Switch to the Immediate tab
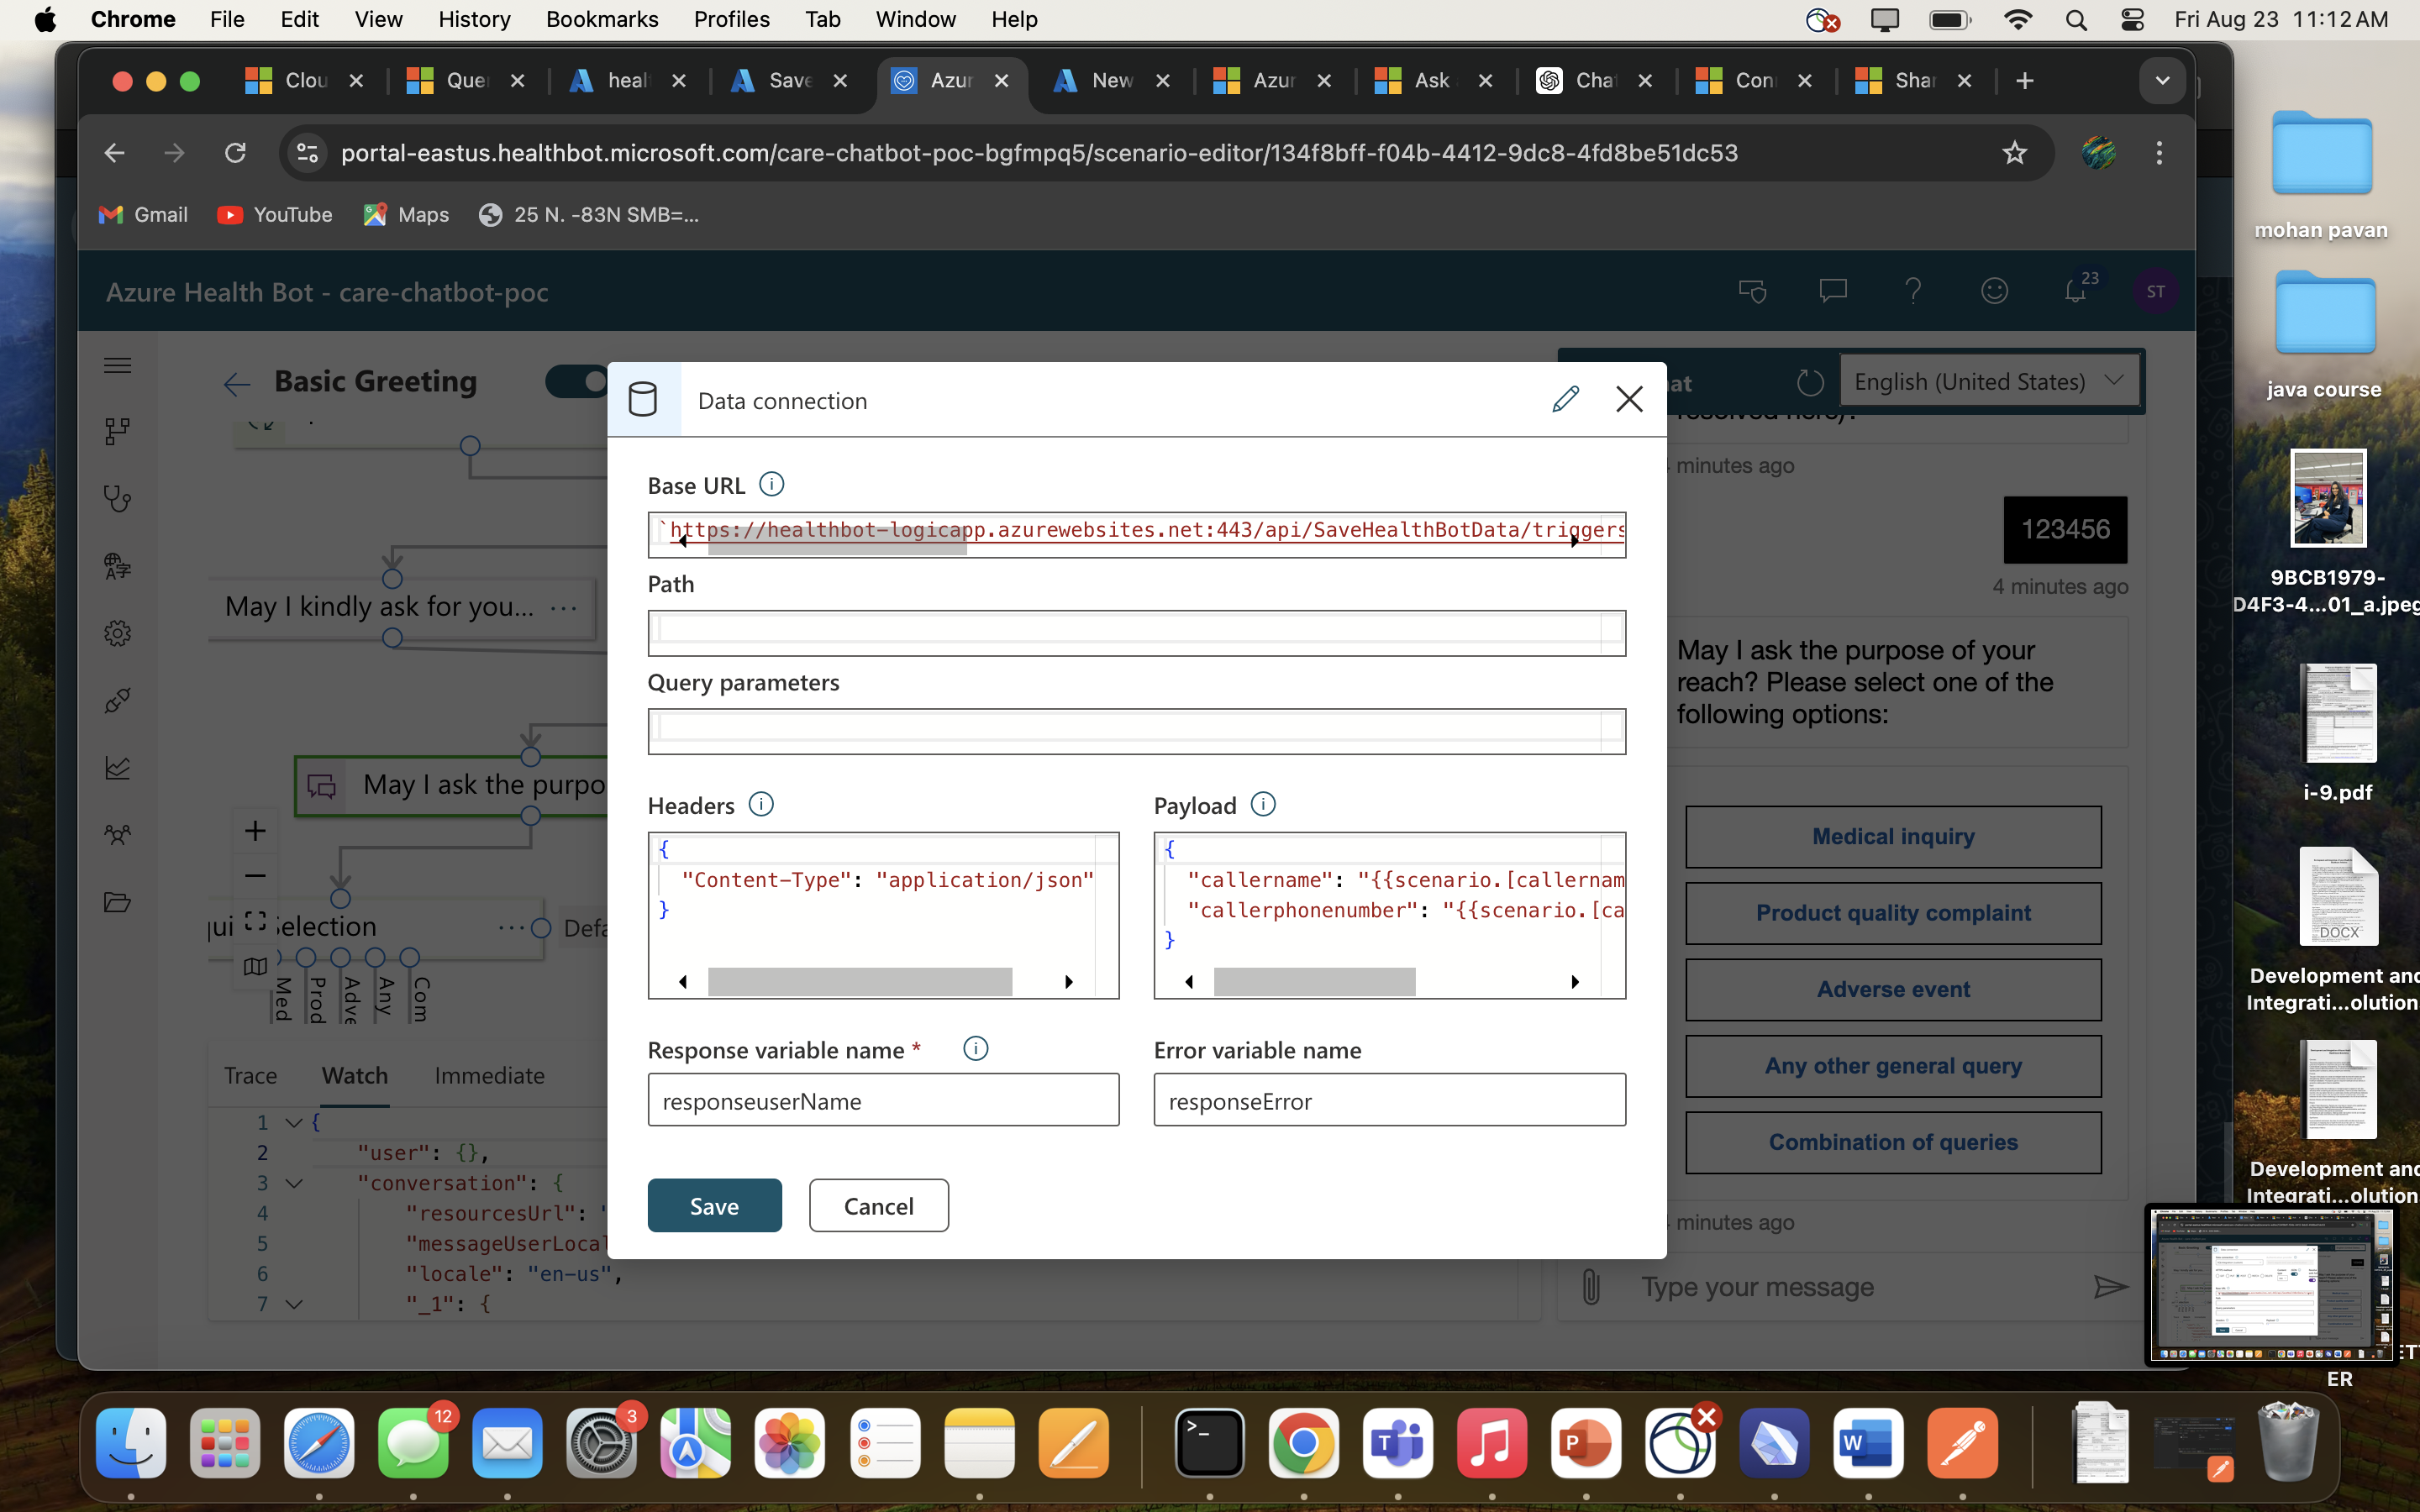2420x1512 pixels. point(489,1075)
